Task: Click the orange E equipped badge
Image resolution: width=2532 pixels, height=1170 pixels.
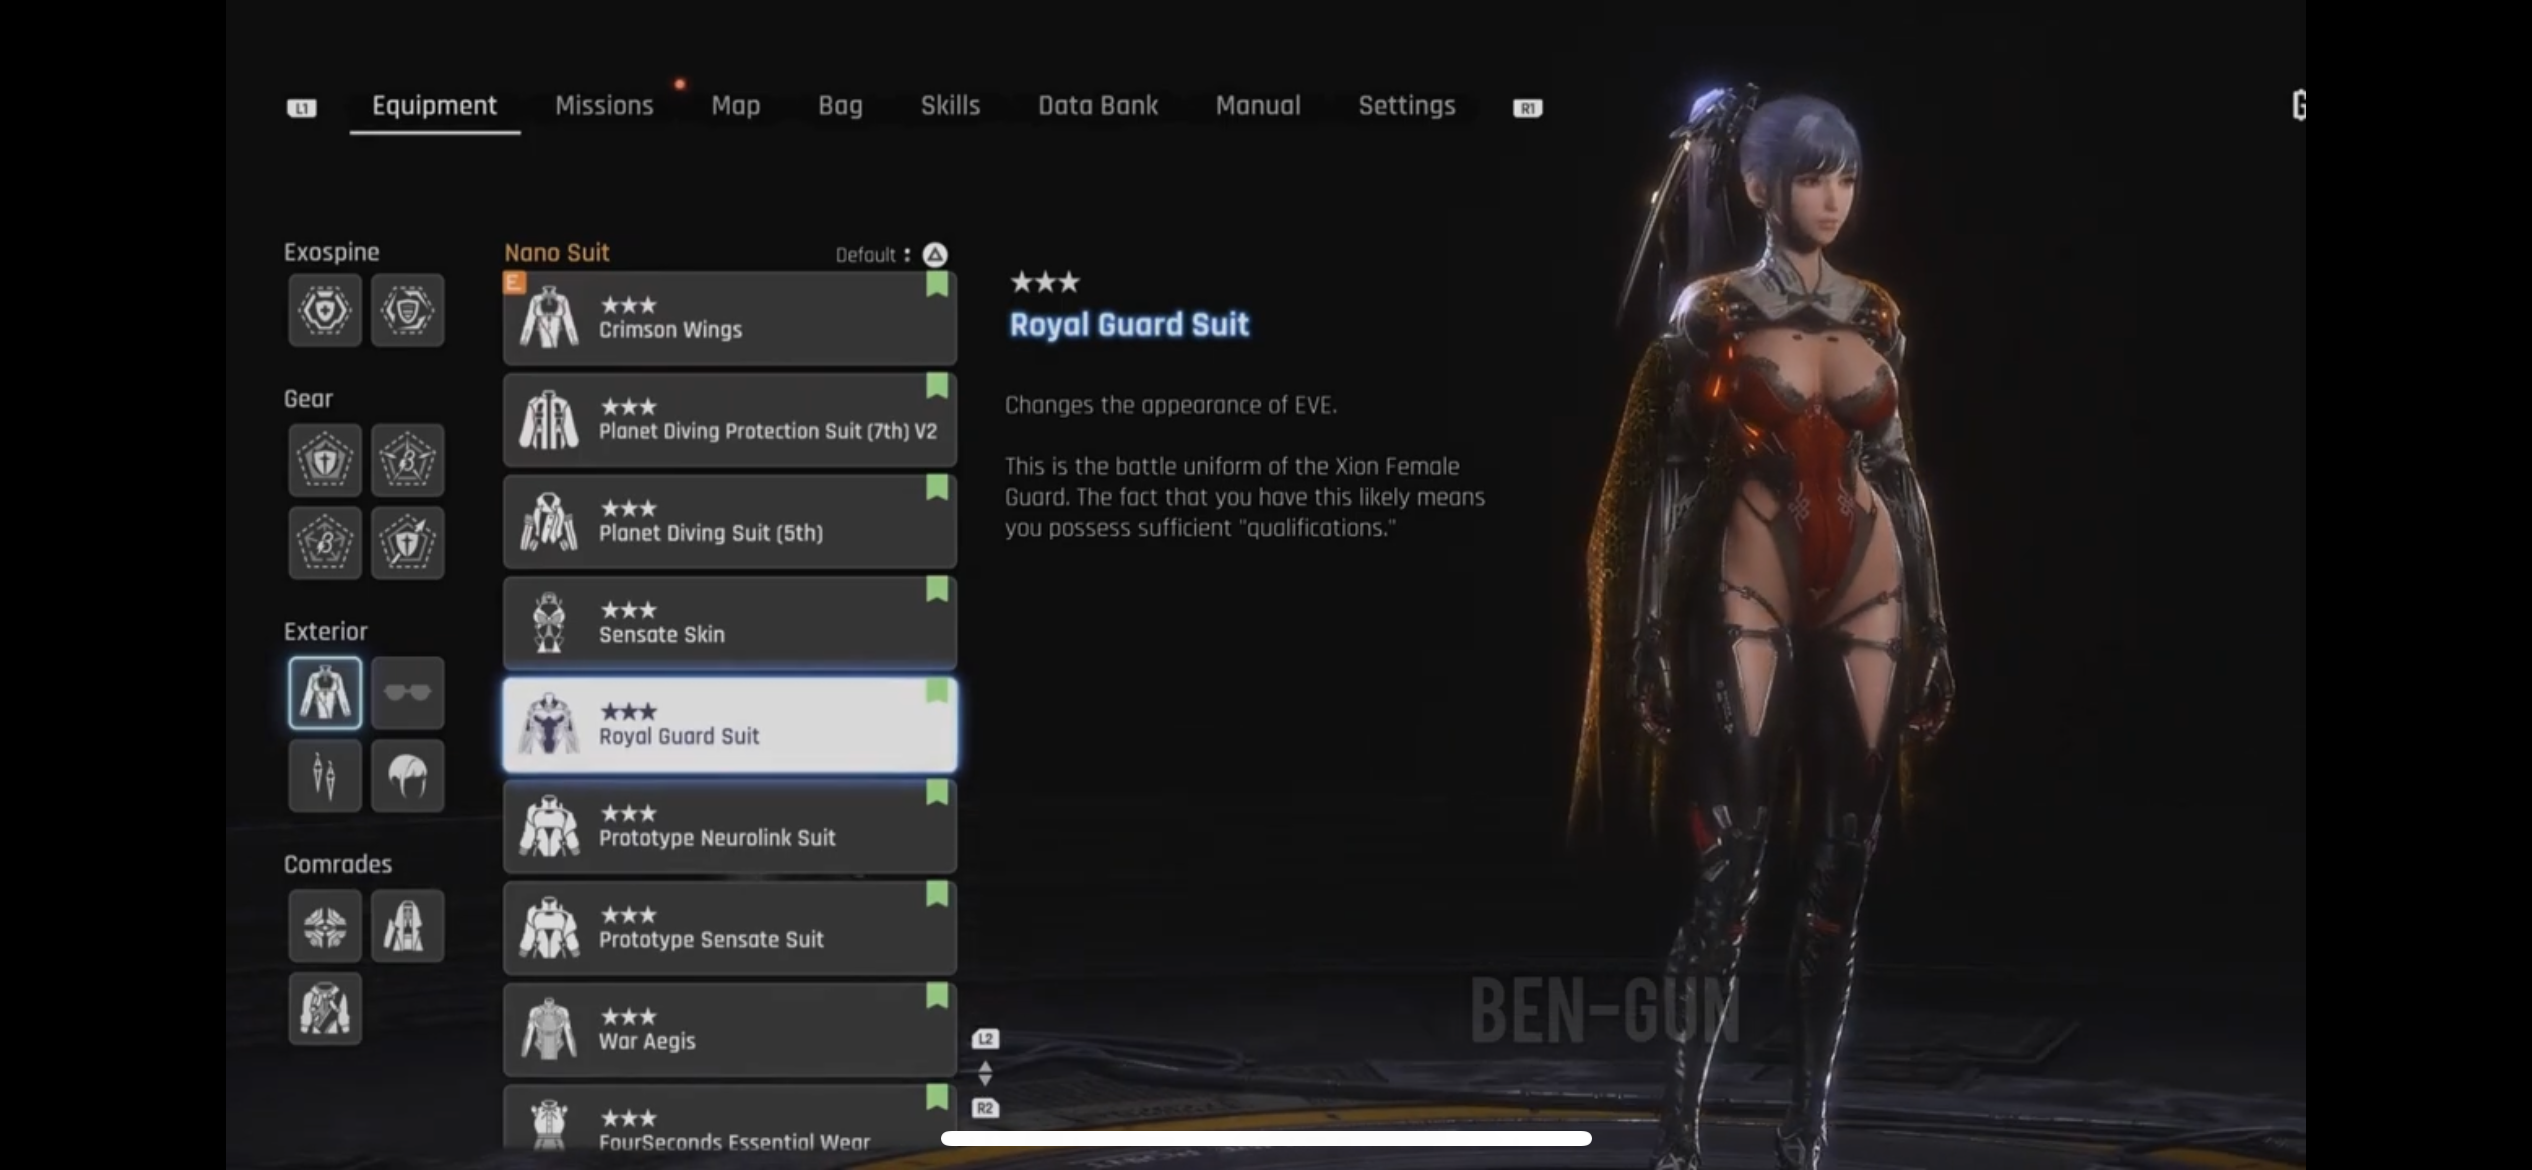Action: [x=514, y=283]
